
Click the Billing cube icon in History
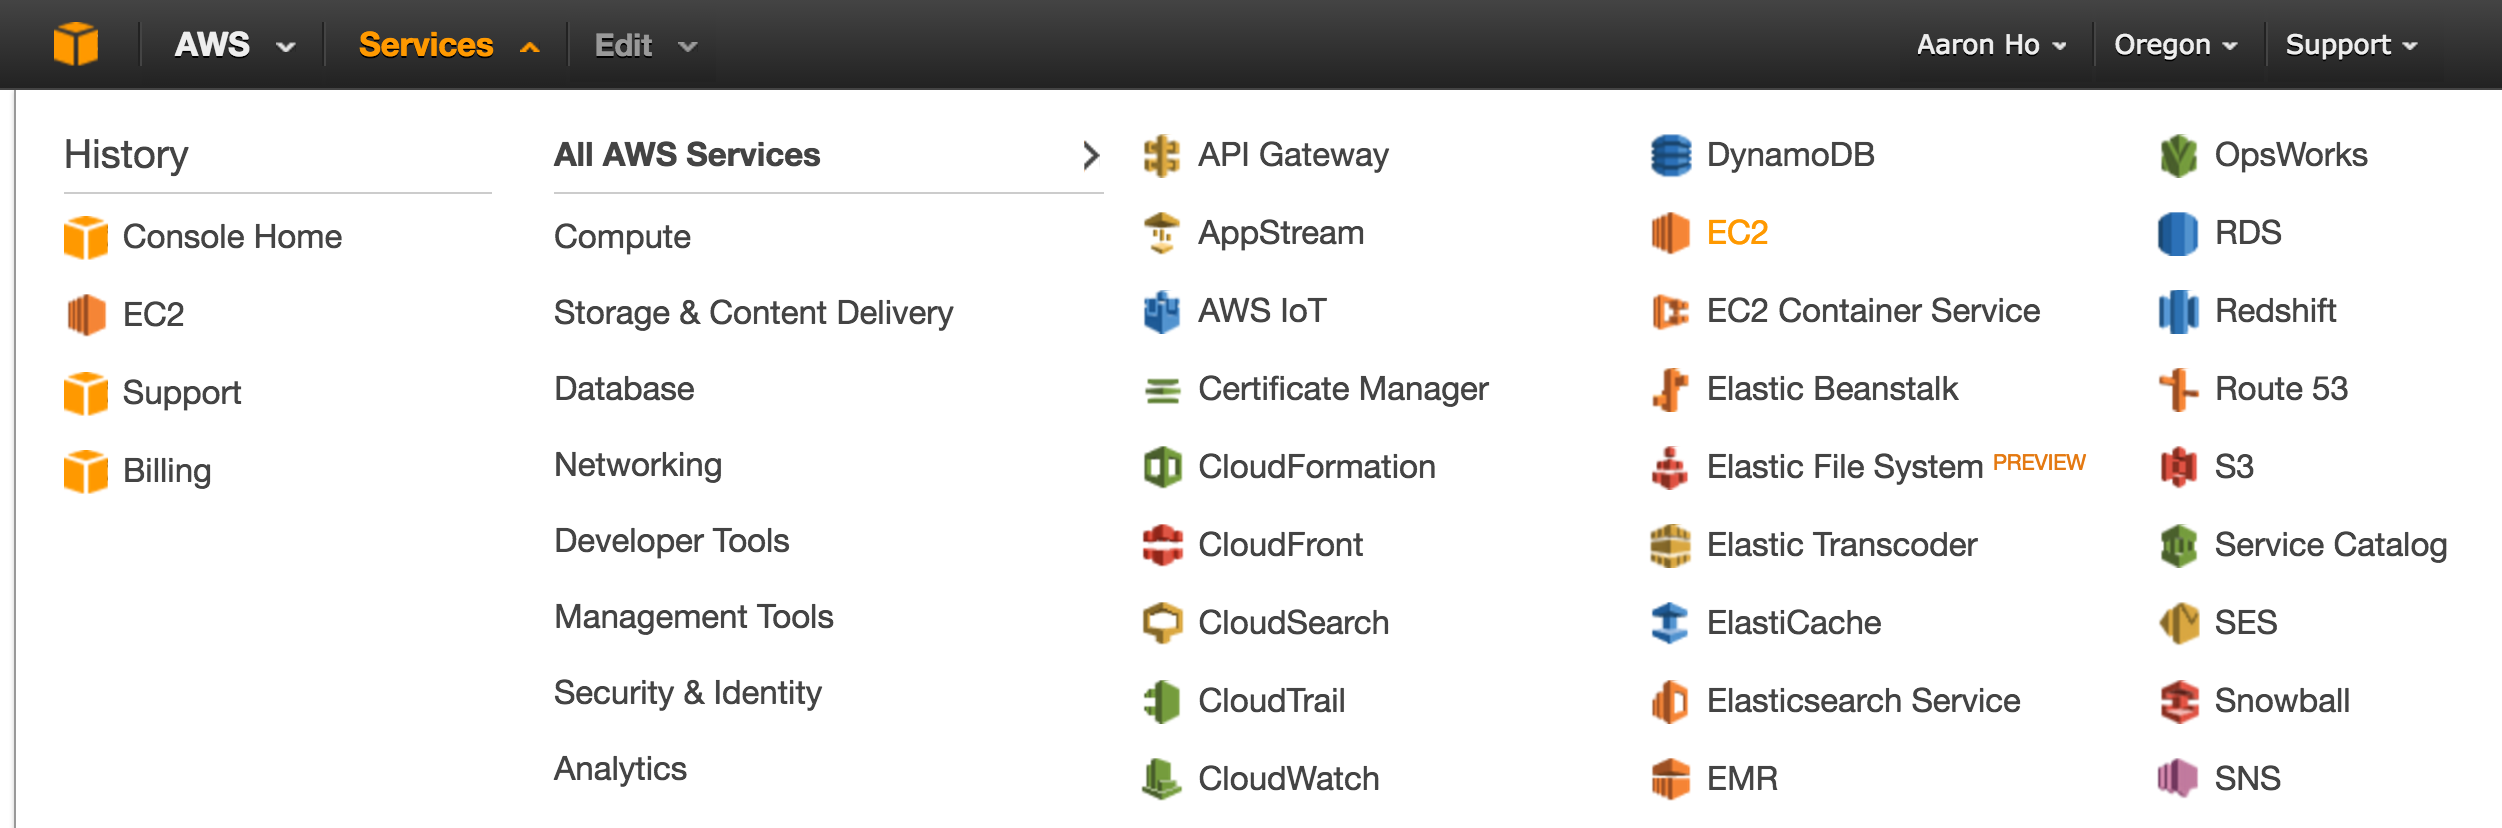[86, 471]
